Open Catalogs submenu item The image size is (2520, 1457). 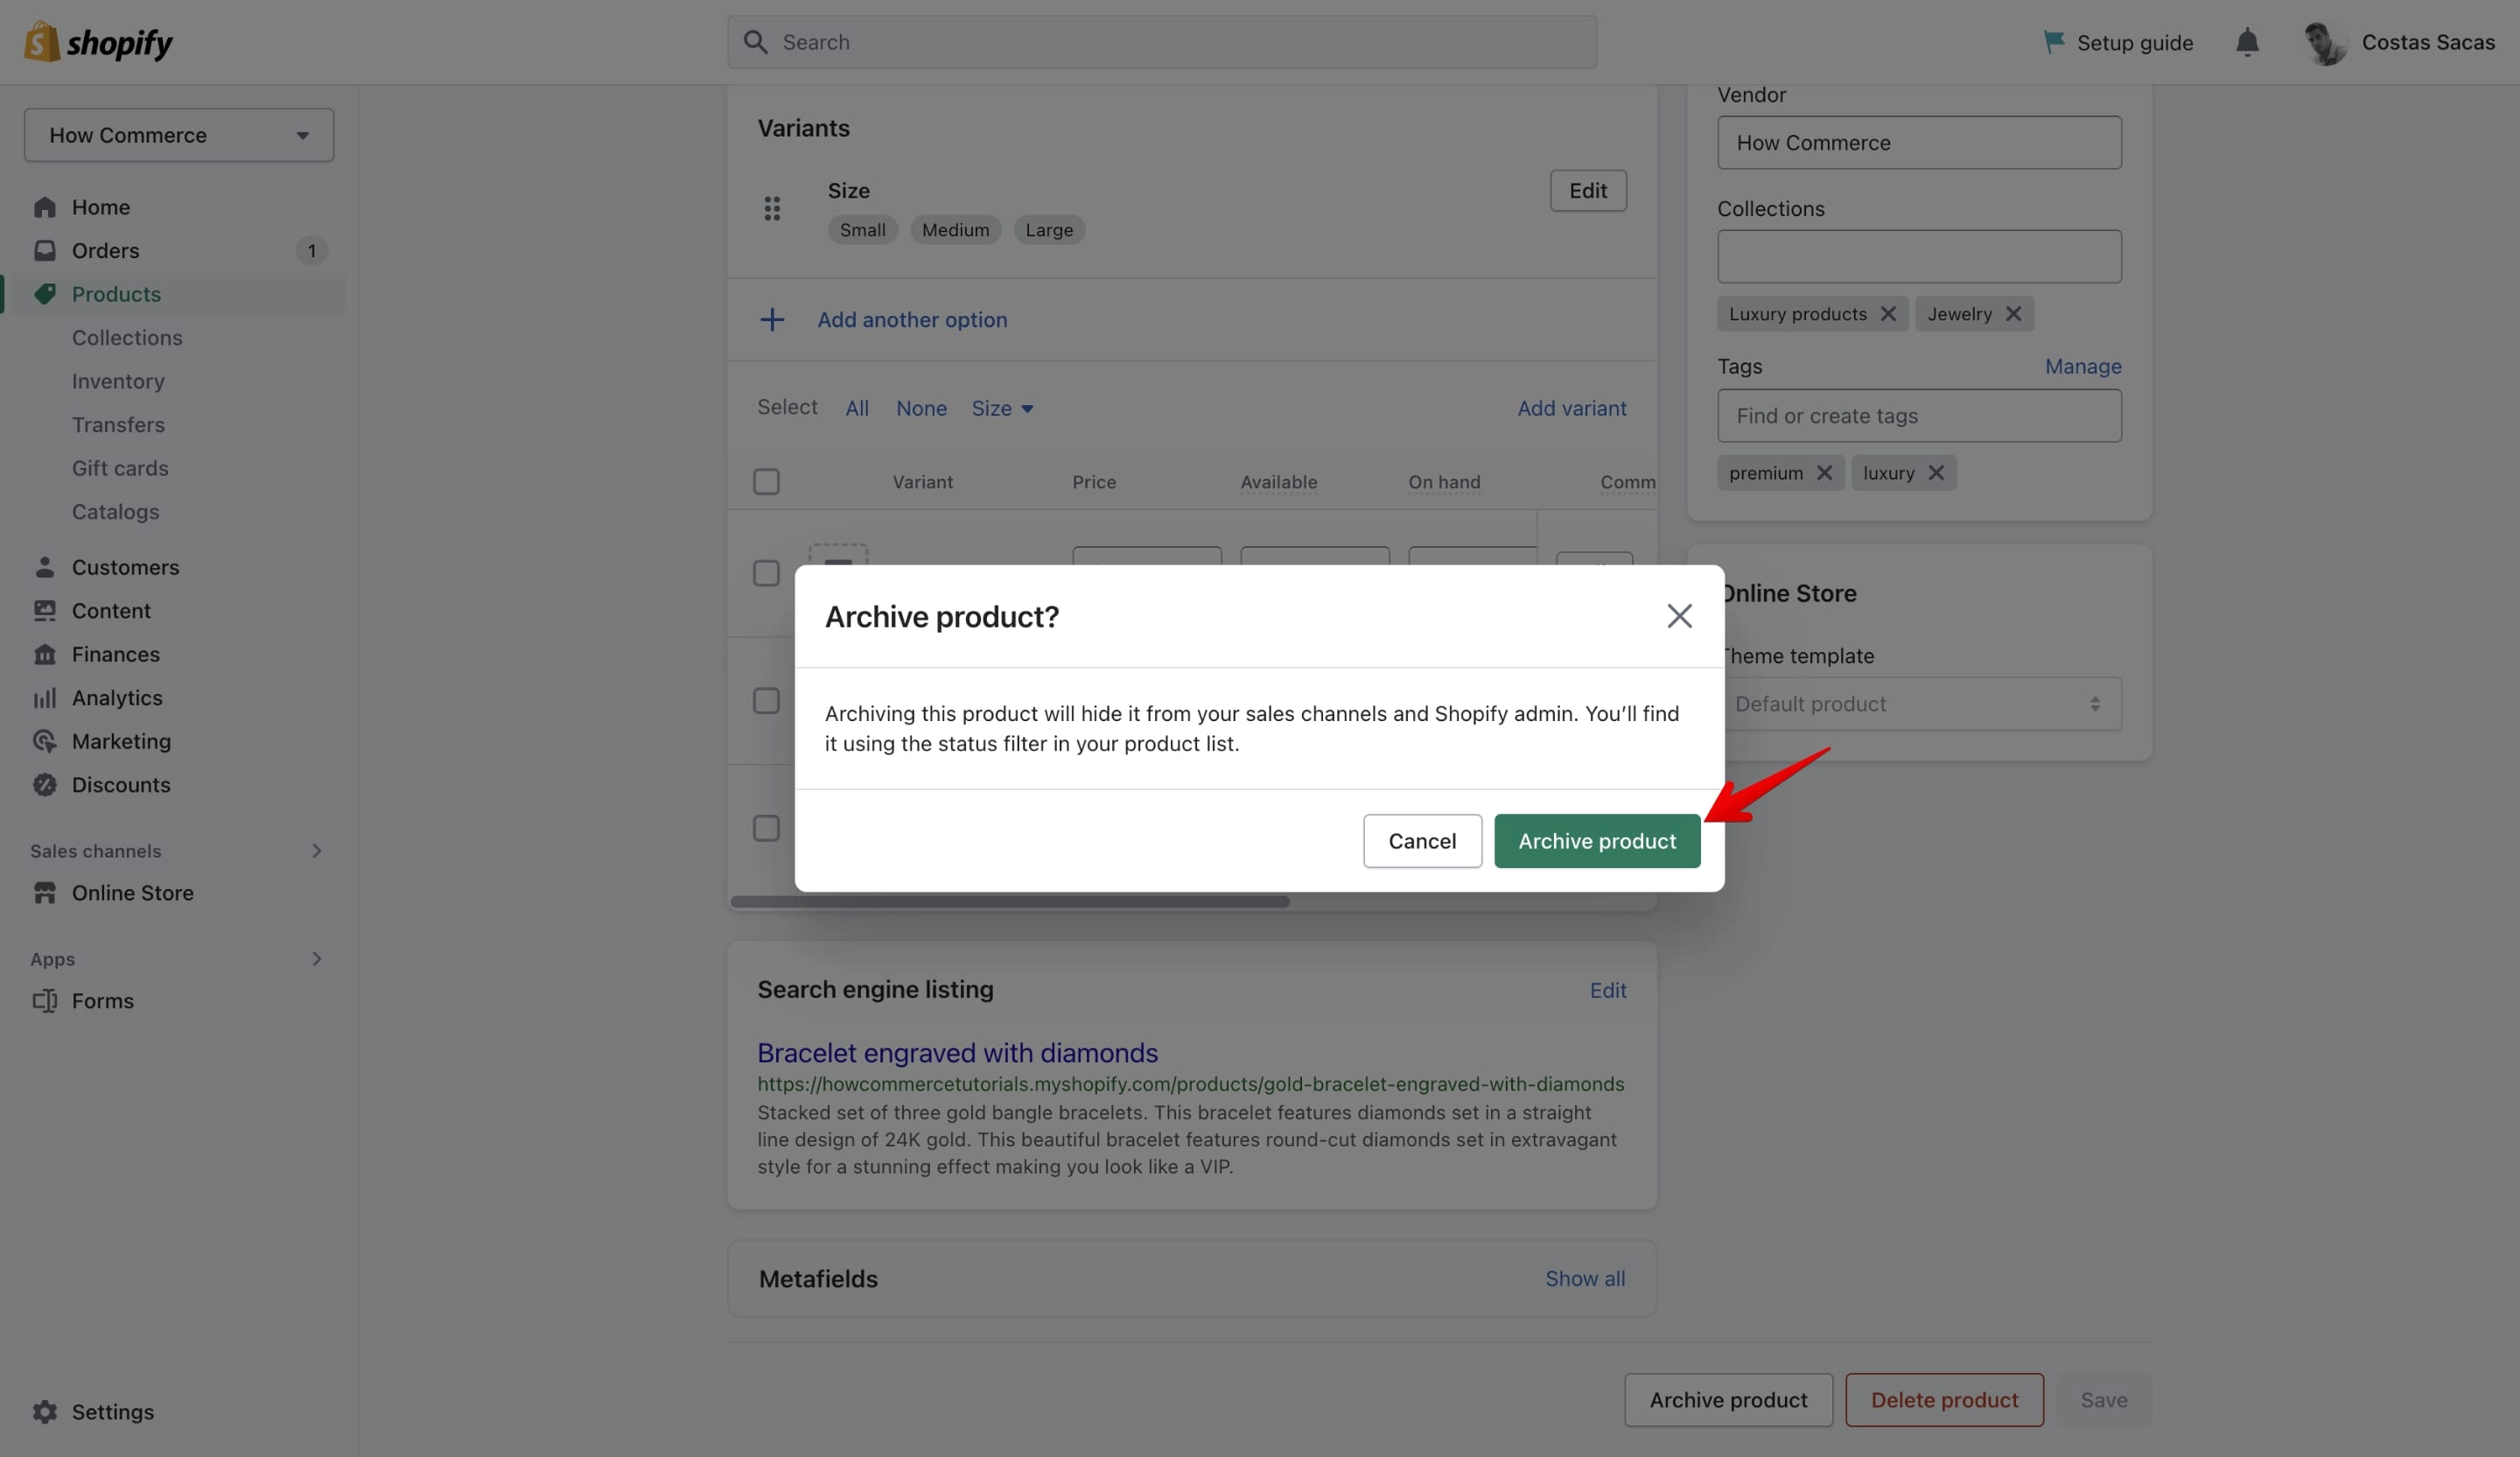[x=115, y=512]
